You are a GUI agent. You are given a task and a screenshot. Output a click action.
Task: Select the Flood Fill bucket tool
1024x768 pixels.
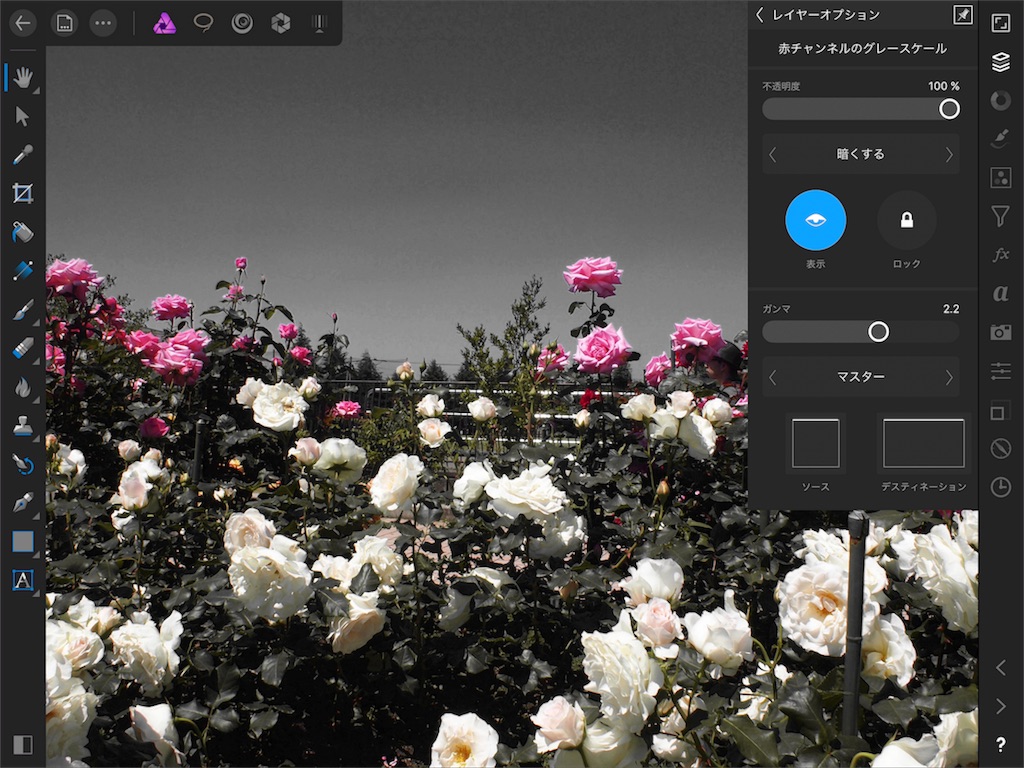point(23,232)
